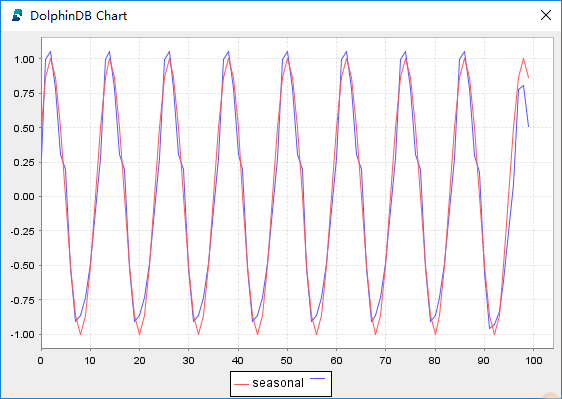Click the y-axis label 0.50
This screenshot has width=562, height=399.
point(24,128)
